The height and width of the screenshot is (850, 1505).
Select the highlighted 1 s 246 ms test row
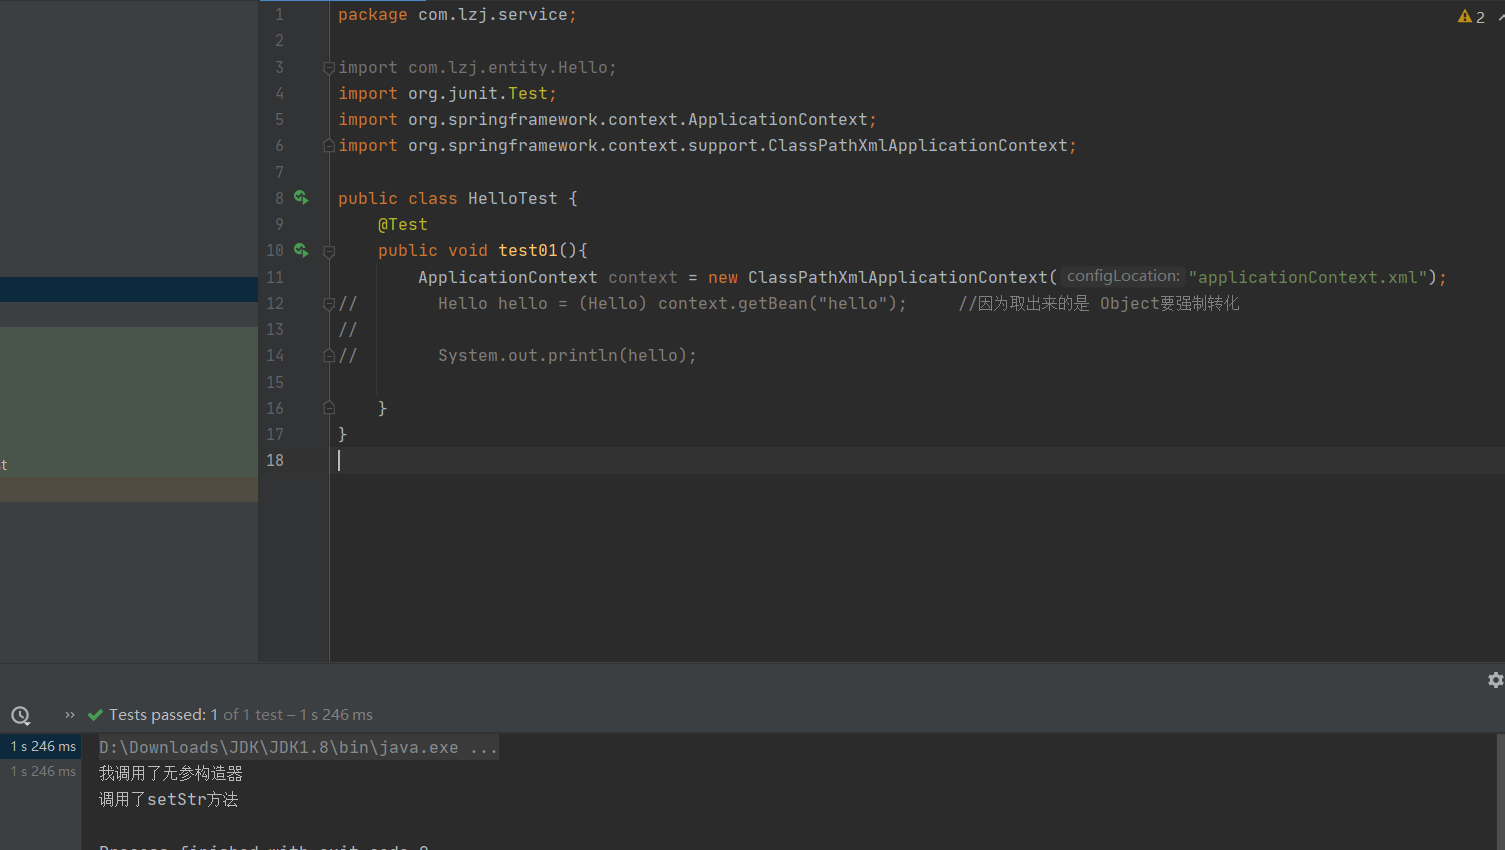[x=41, y=746]
